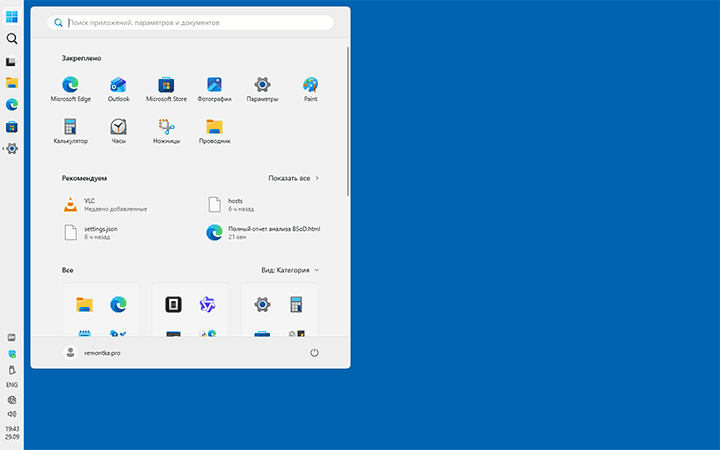
Task: Click the Start button on taskbar
Action: [12, 17]
